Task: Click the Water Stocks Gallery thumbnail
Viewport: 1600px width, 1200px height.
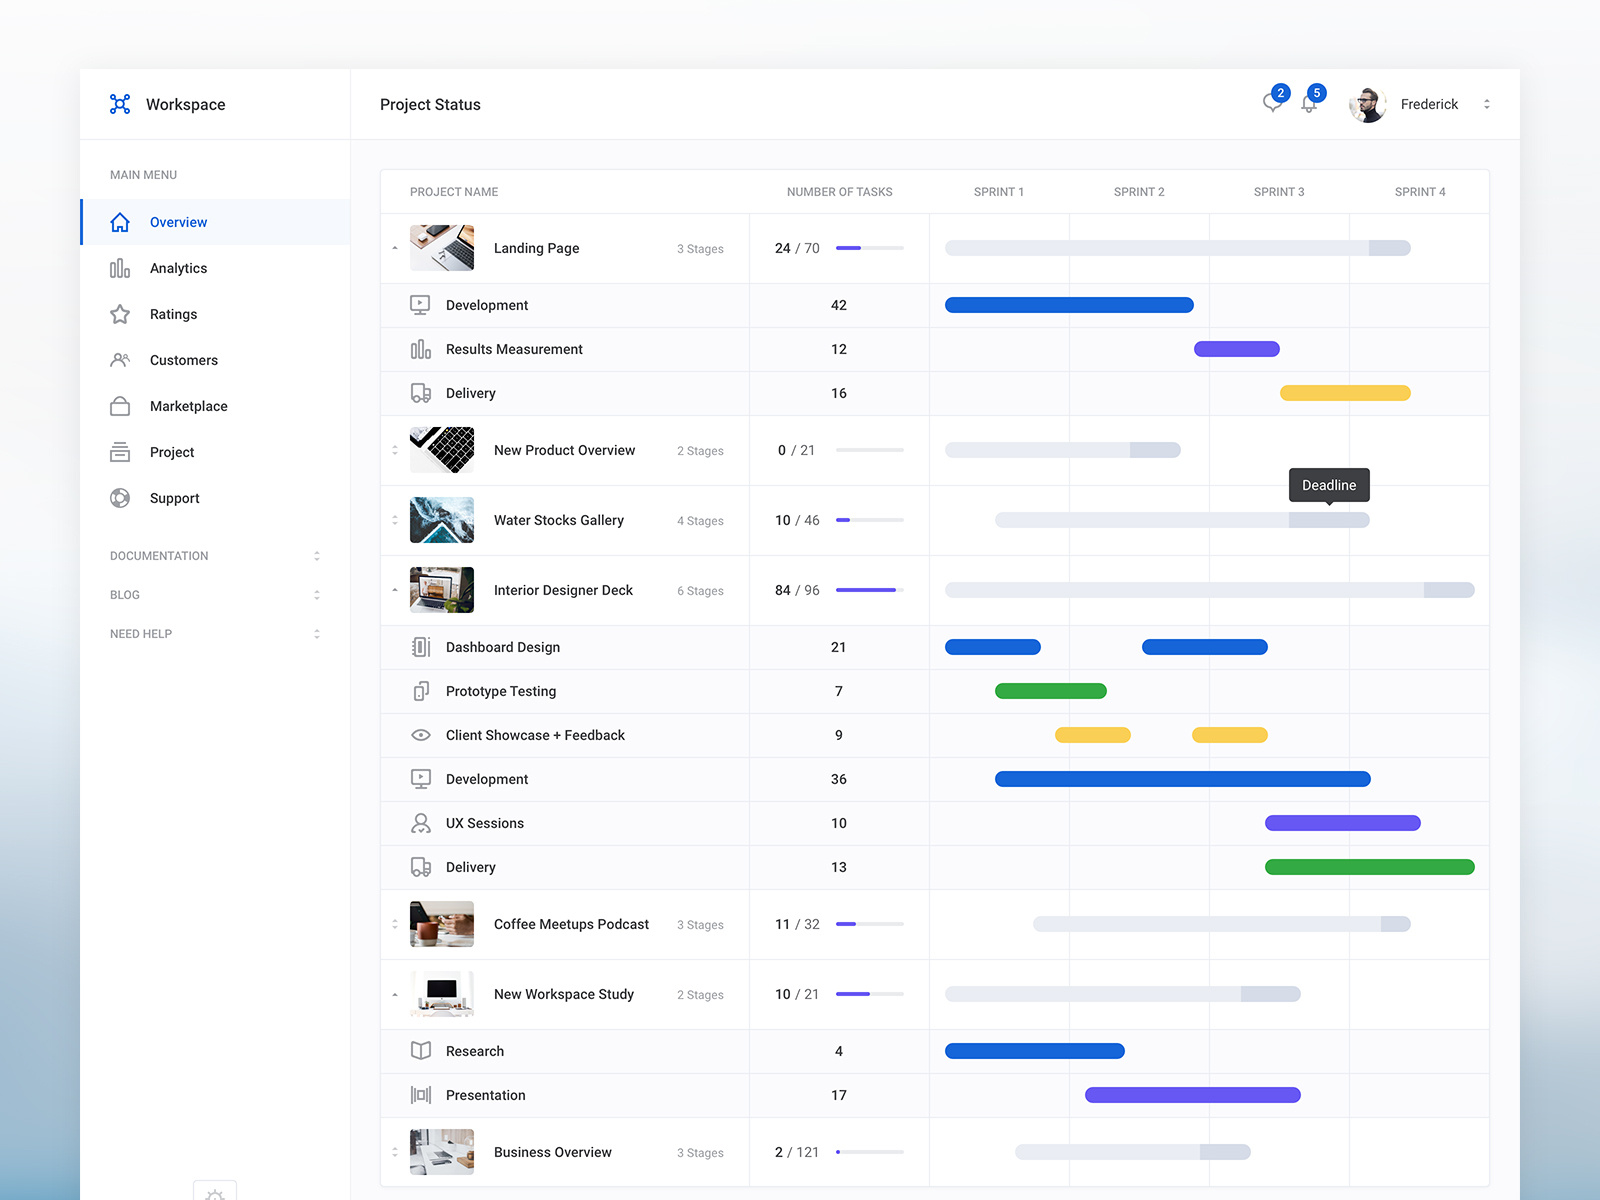Action: (441, 520)
